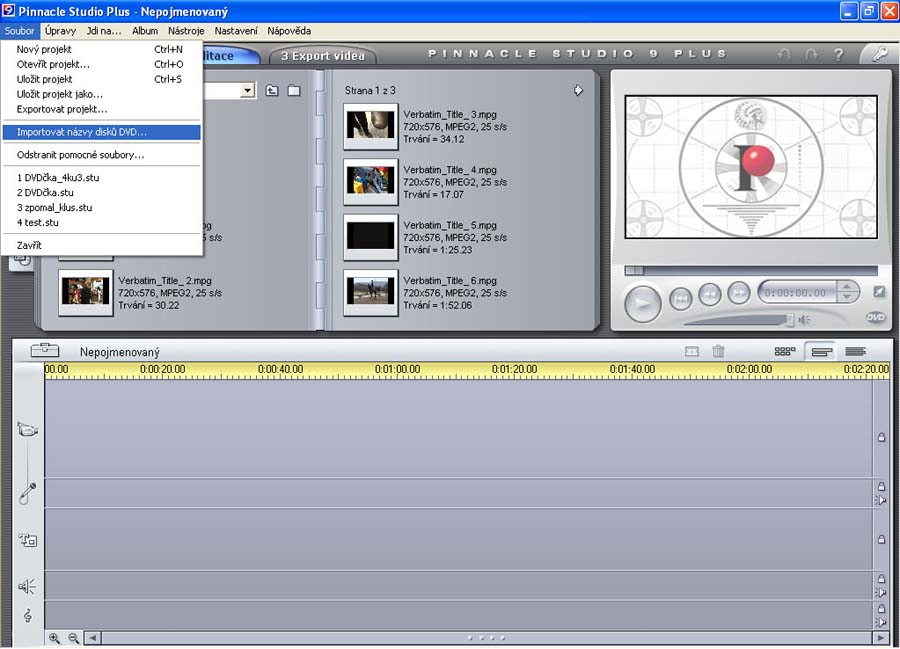Image resolution: width=900 pixels, height=649 pixels.
Task: Go to the next album page arrow
Action: point(578,90)
